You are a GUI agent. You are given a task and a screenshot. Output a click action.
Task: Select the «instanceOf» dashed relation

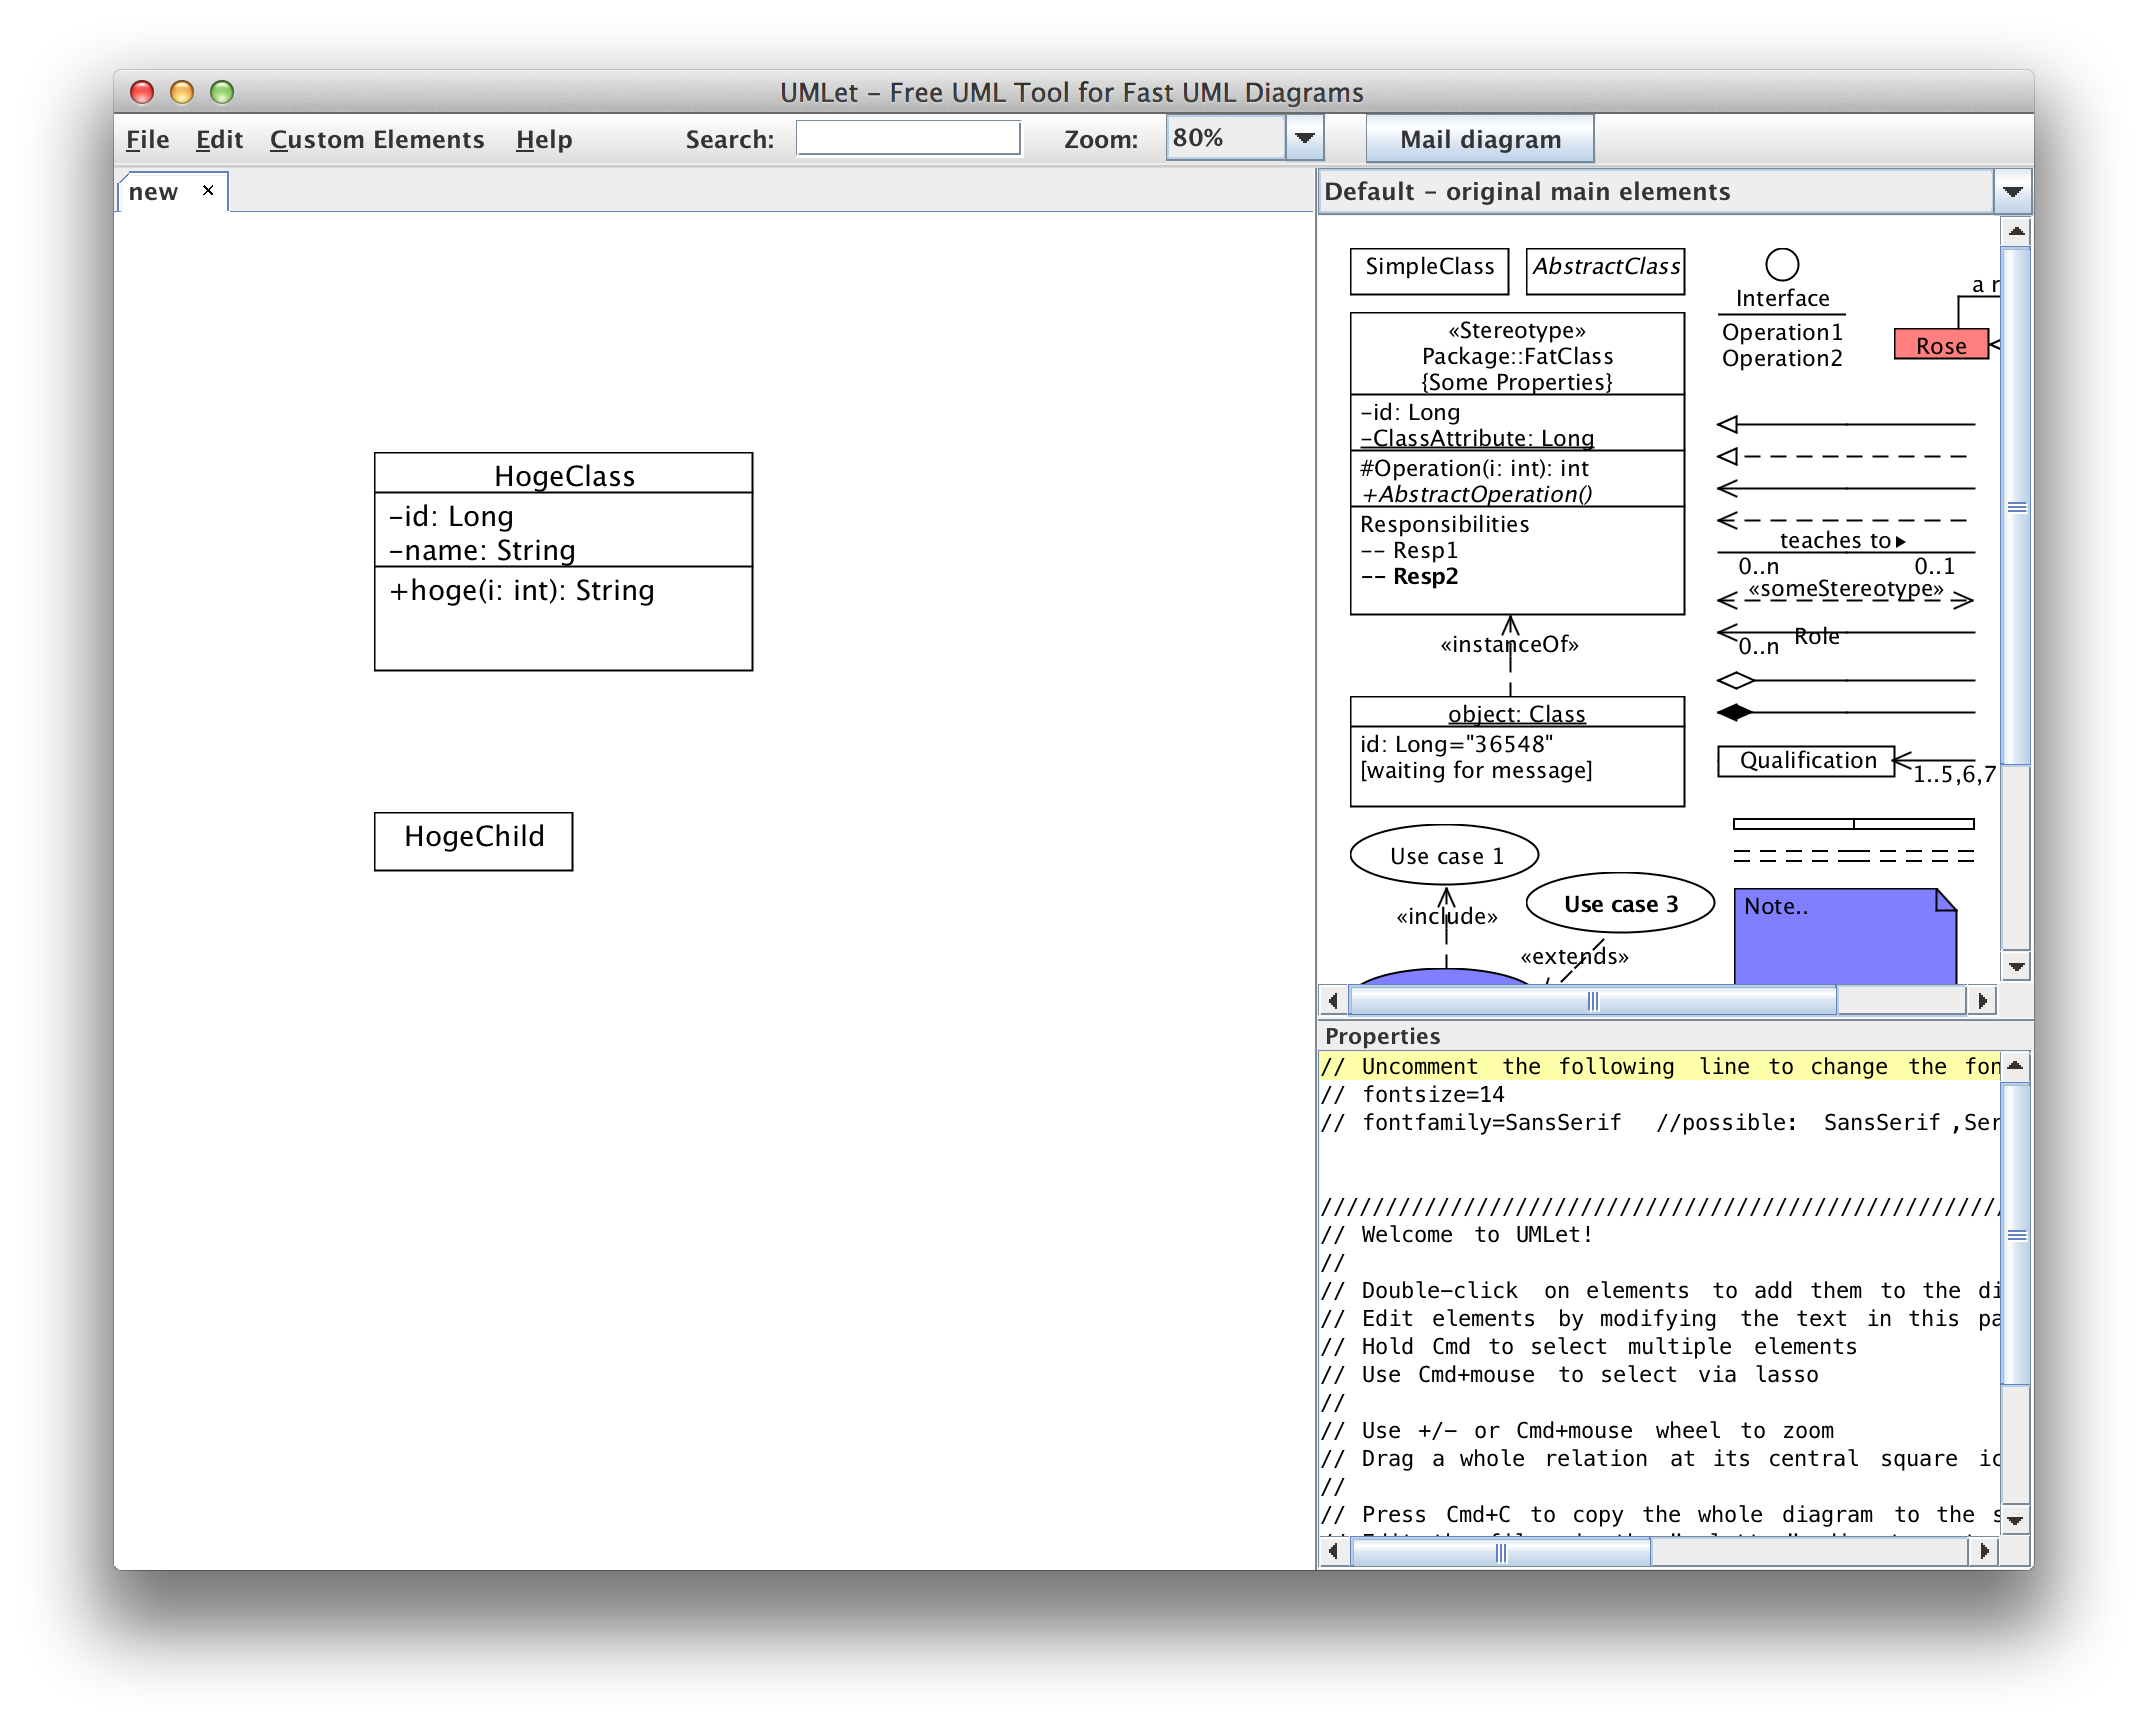coord(1510,654)
